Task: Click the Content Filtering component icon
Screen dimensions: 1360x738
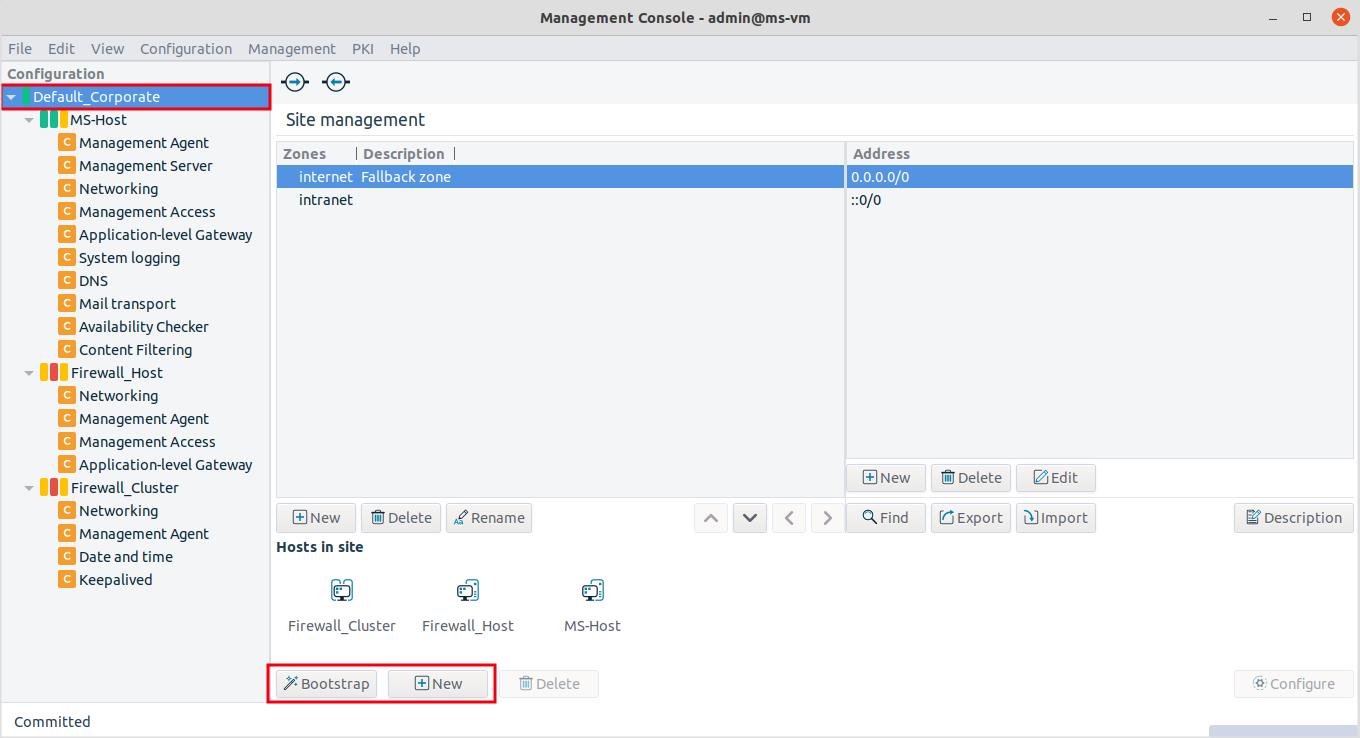Action: pos(67,350)
